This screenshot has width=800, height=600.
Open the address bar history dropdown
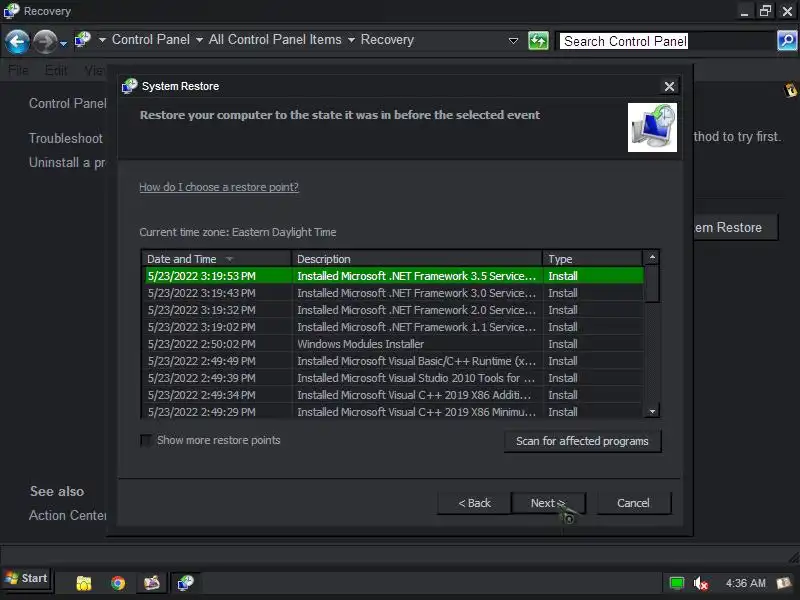pyautogui.click(x=513, y=40)
